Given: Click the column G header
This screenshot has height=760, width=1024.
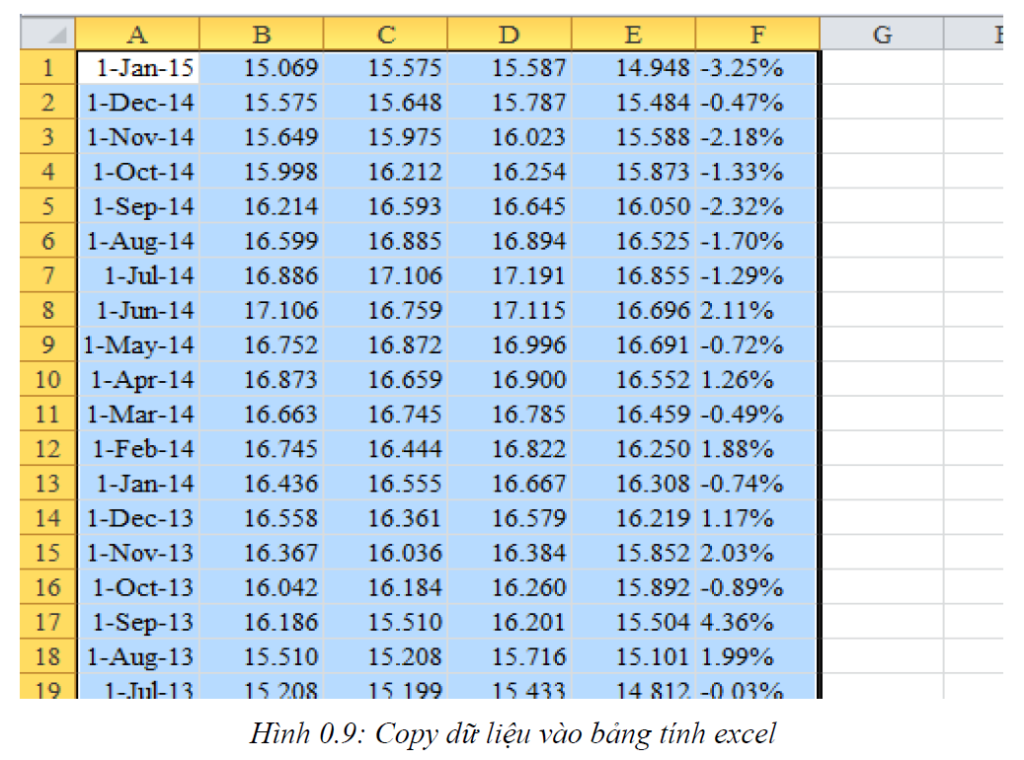Looking at the screenshot, I should [882, 36].
